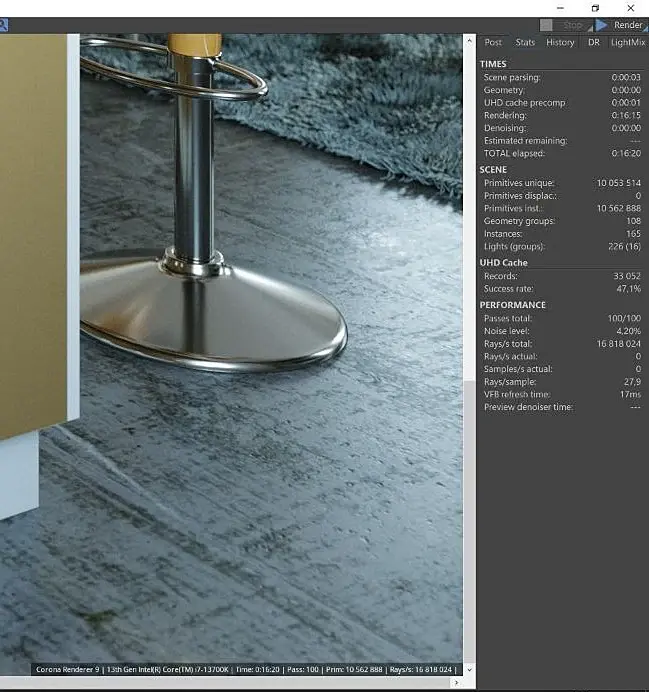Image resolution: width=649 pixels, height=692 pixels.
Task: Click the 'Geometry groups' label
Action: click(x=519, y=221)
